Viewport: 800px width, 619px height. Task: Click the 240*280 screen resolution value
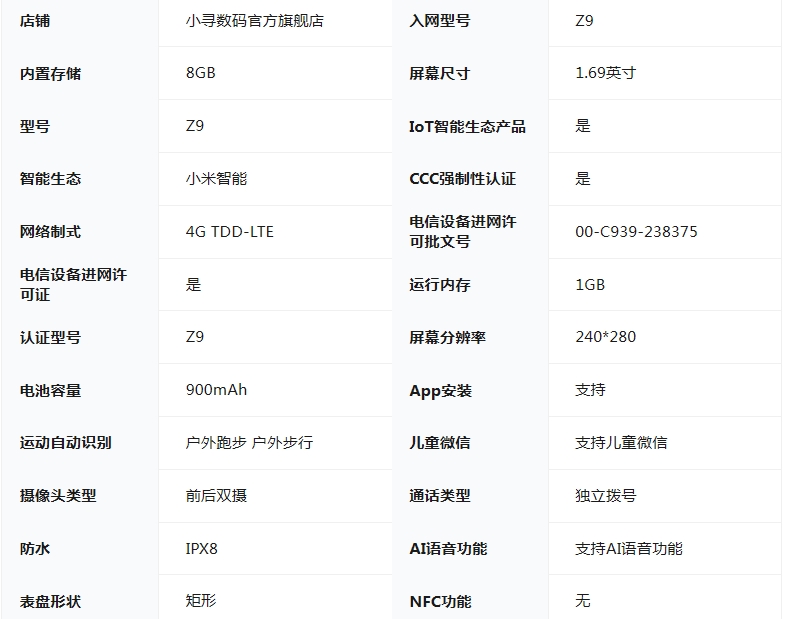[605, 337]
